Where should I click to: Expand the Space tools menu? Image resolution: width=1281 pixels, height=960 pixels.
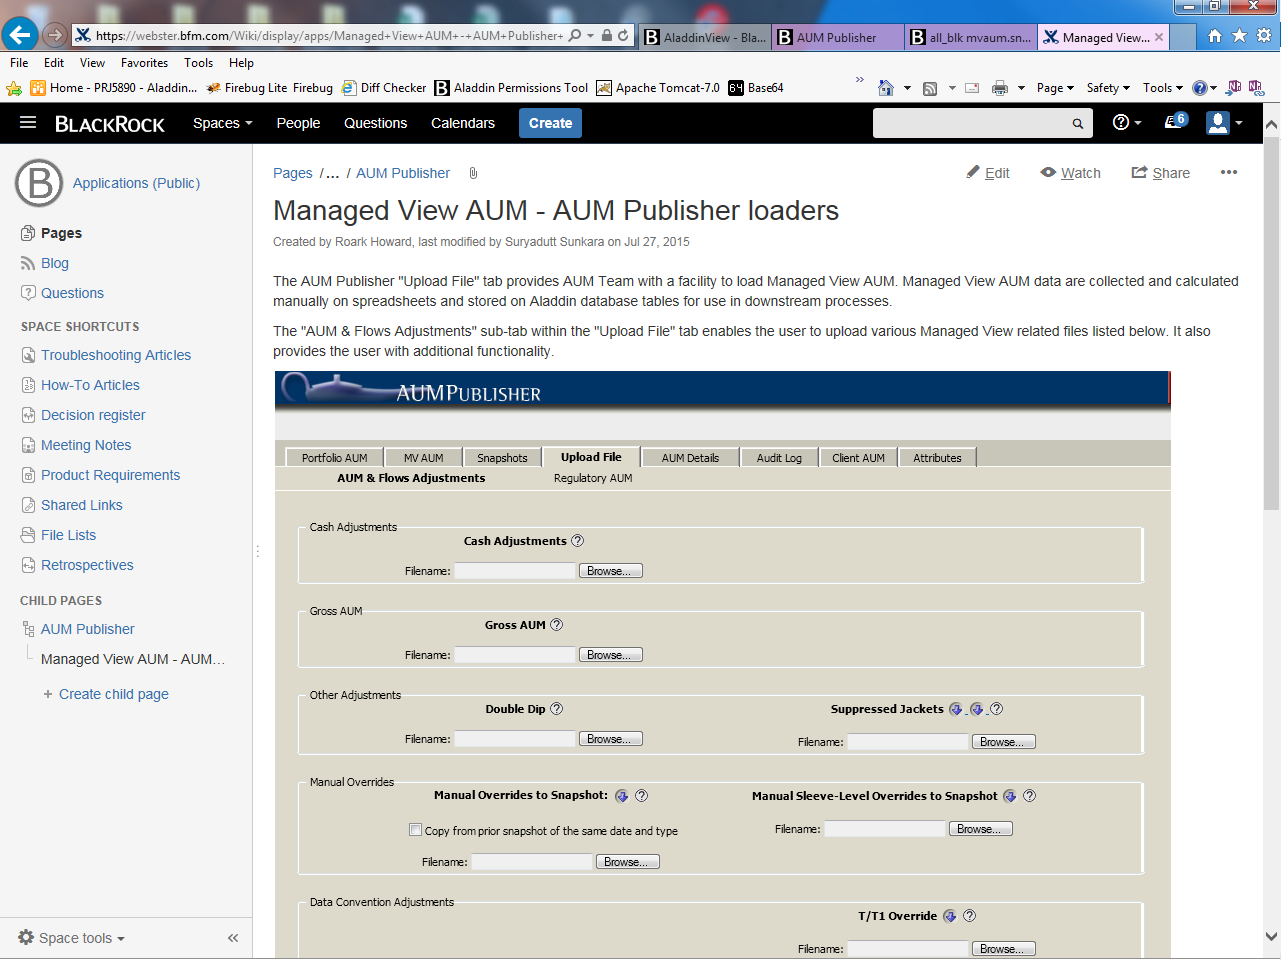point(72,938)
